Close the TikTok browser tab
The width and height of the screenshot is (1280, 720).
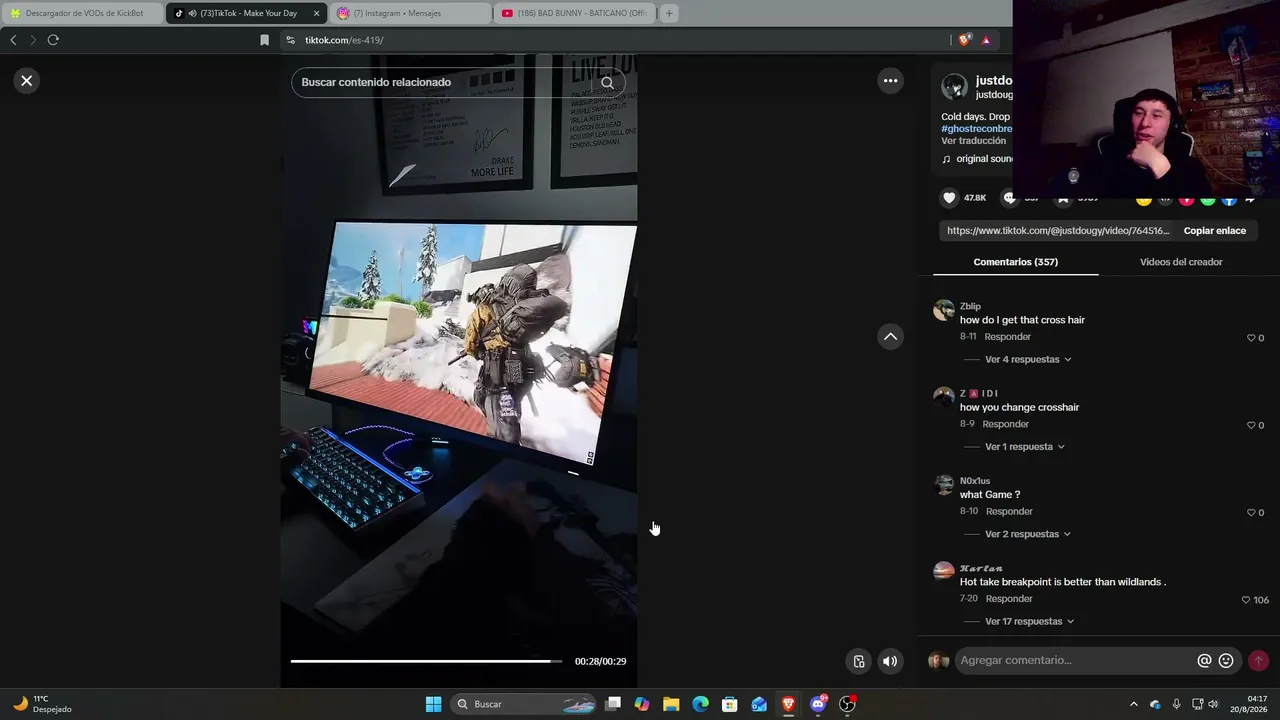click(317, 13)
